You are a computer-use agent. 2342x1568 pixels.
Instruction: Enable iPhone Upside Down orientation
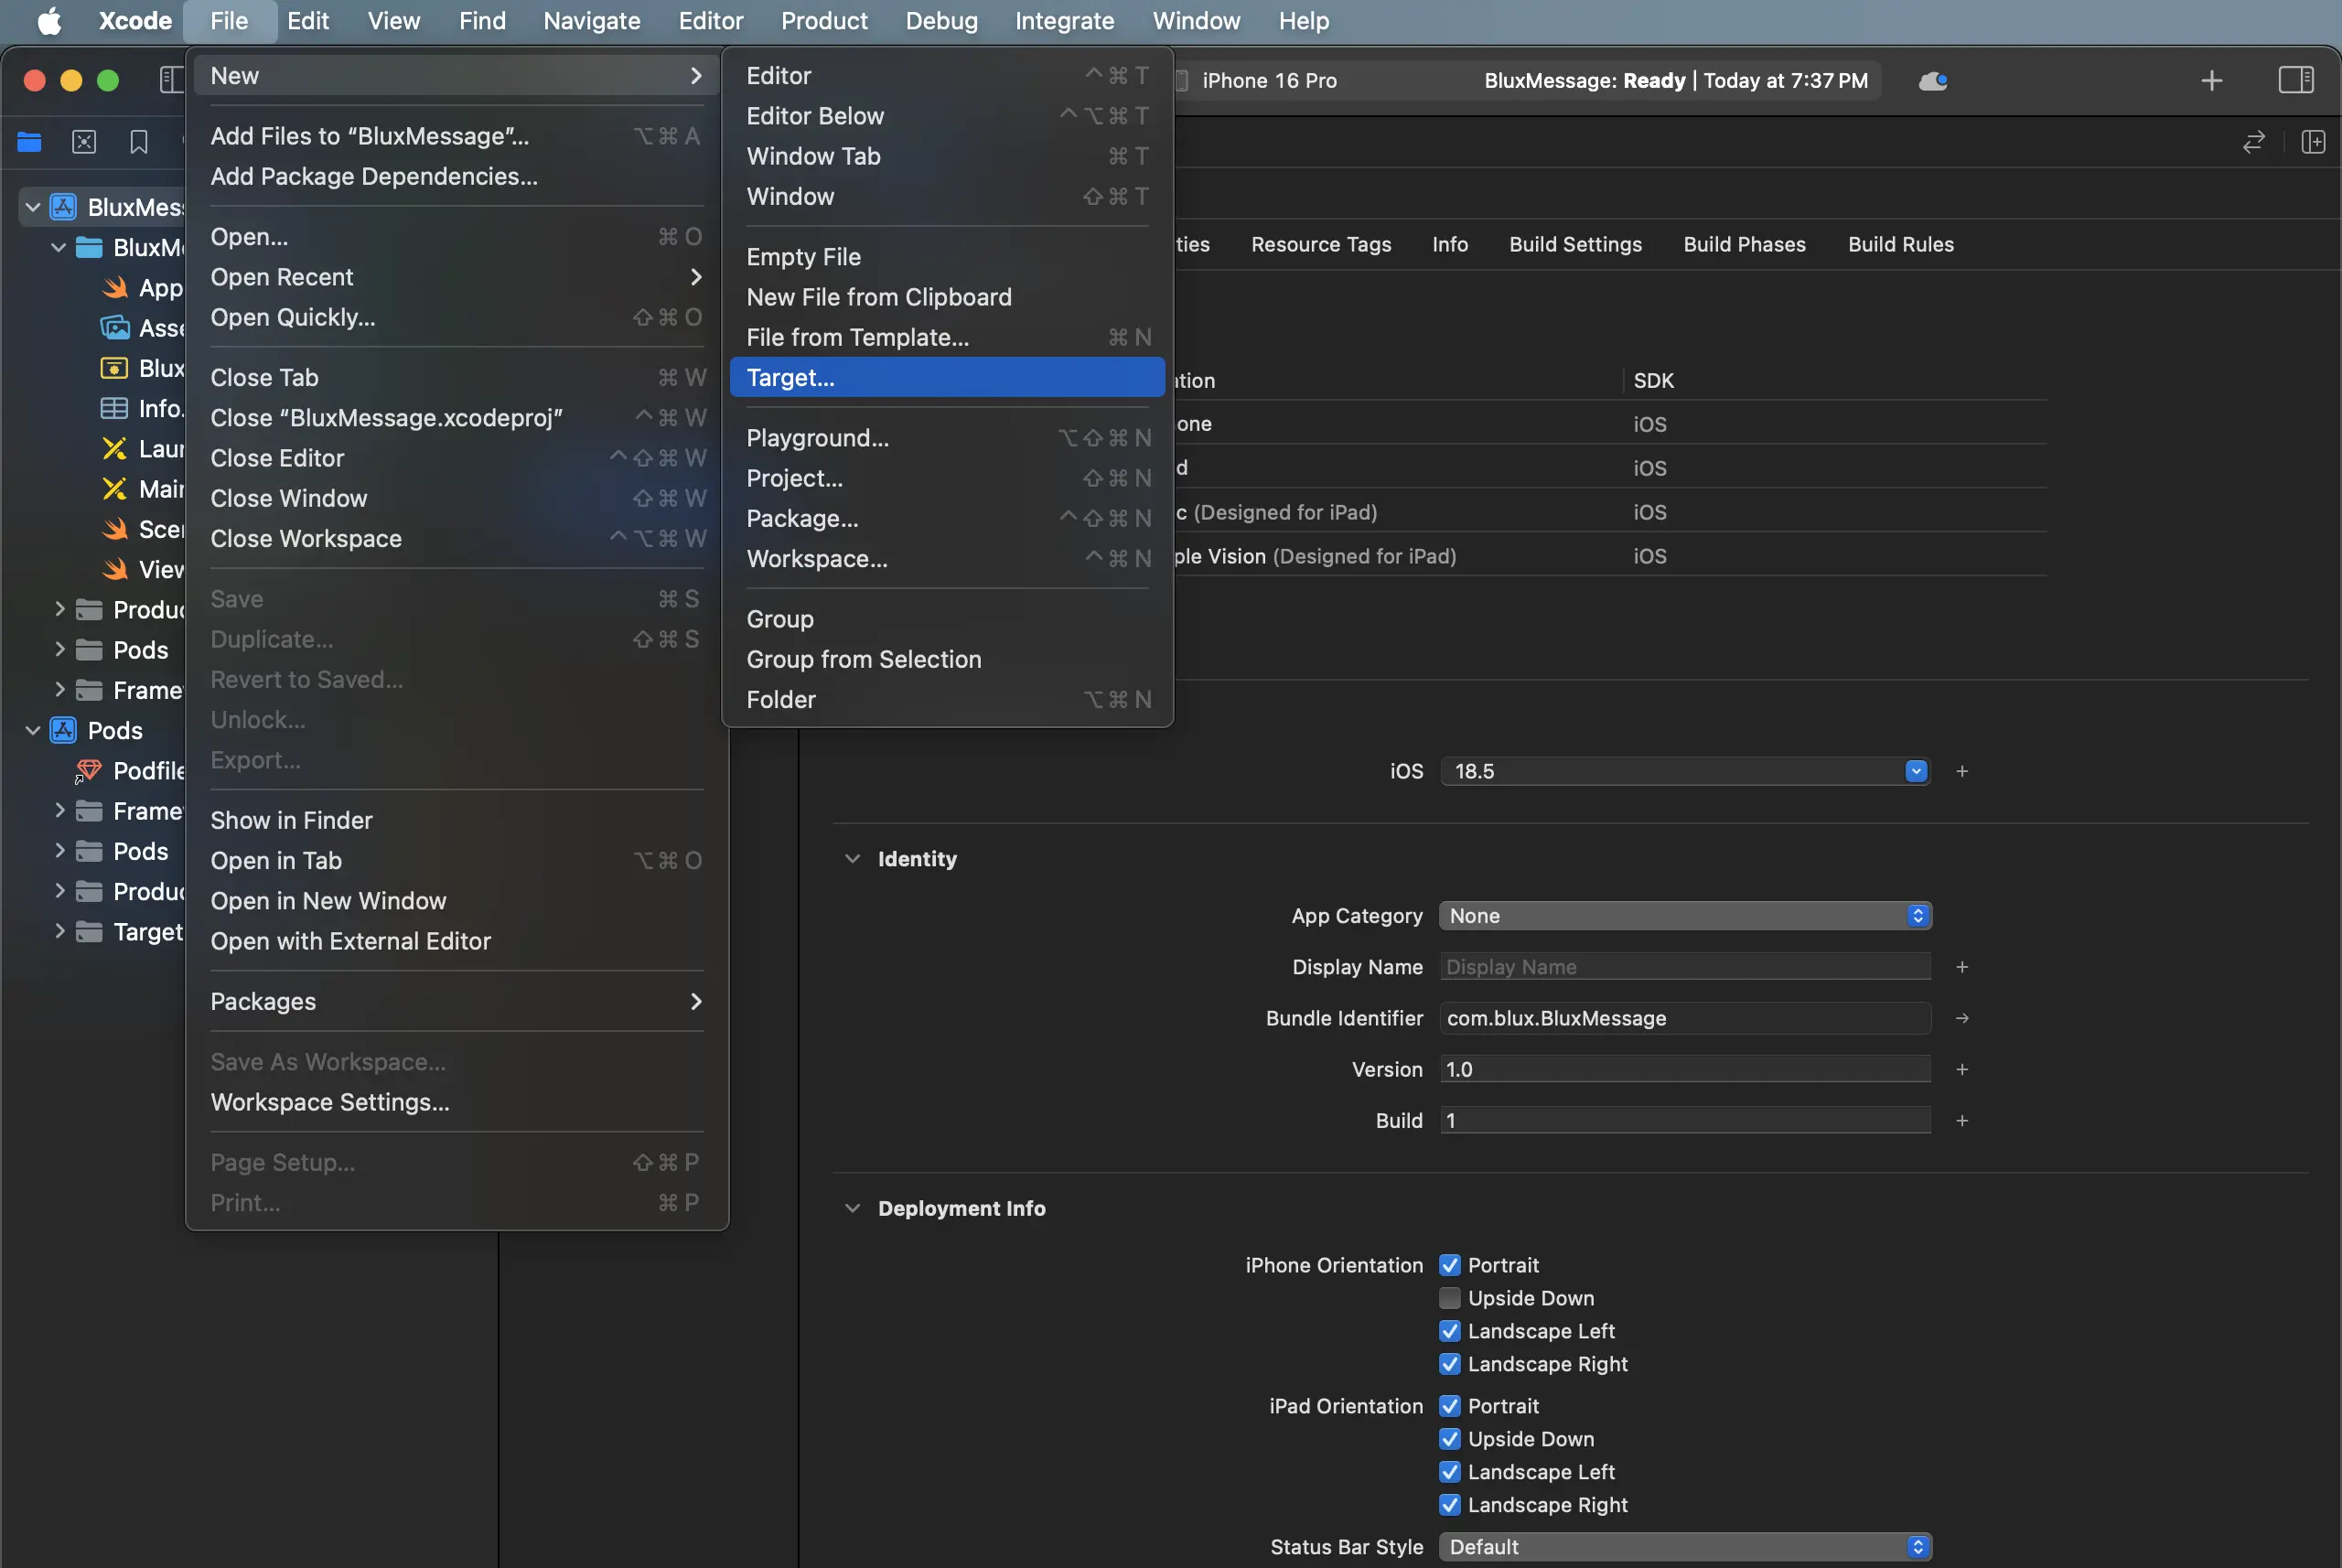[1450, 1298]
